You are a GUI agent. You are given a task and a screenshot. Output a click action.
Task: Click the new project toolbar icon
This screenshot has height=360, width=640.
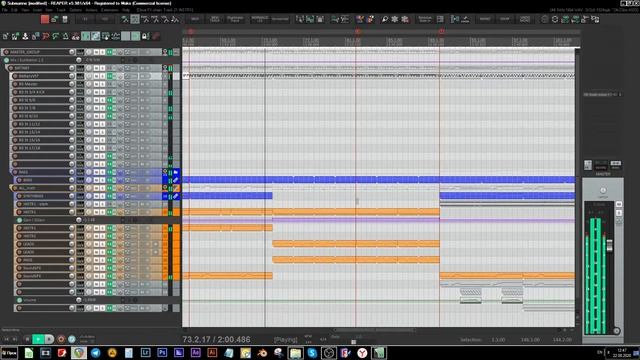pos(5,36)
